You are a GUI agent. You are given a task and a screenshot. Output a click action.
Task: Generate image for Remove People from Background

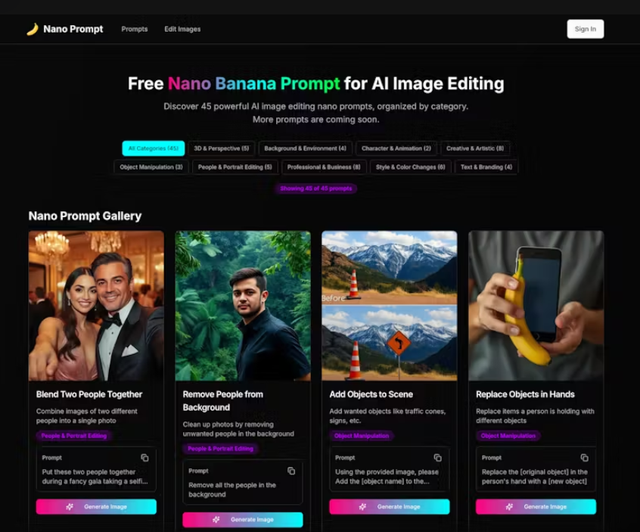(x=243, y=520)
